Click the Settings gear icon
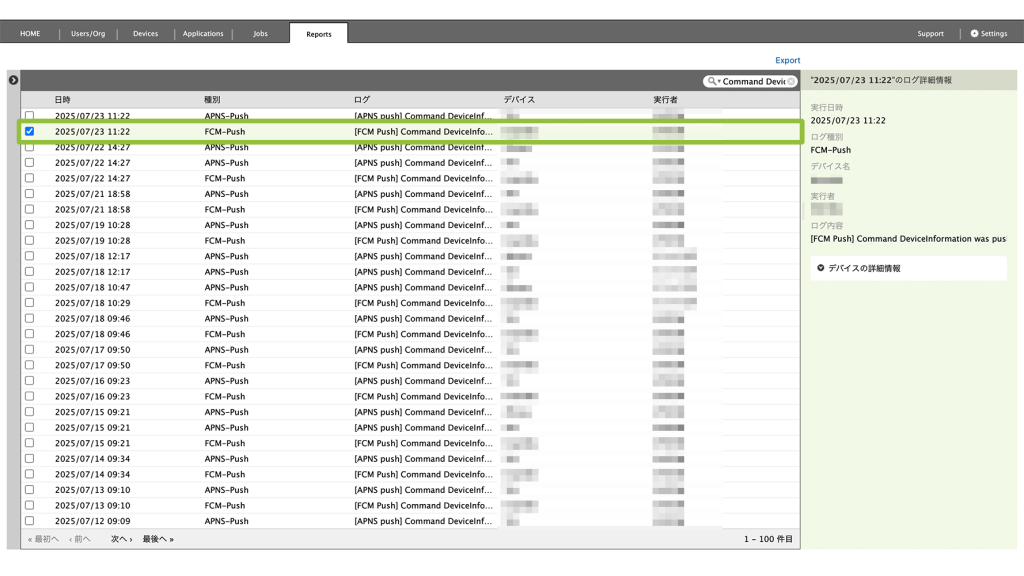The image size is (1024, 576). (974, 33)
